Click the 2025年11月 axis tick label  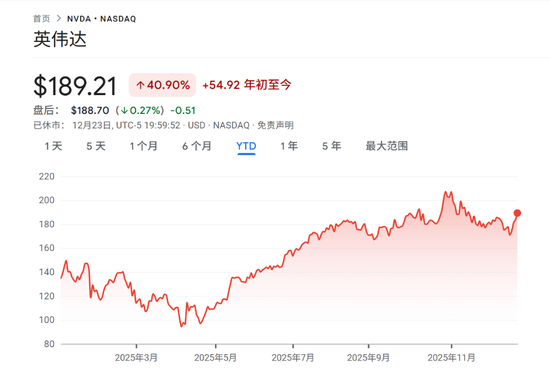pos(451,358)
